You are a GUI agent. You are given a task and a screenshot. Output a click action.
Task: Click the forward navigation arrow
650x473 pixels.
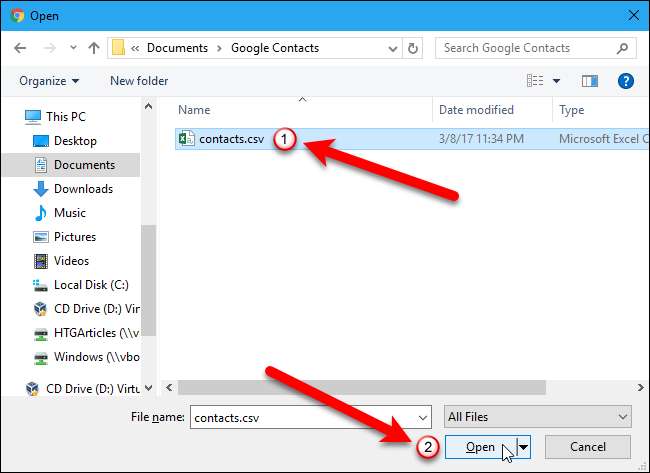click(x=49, y=48)
